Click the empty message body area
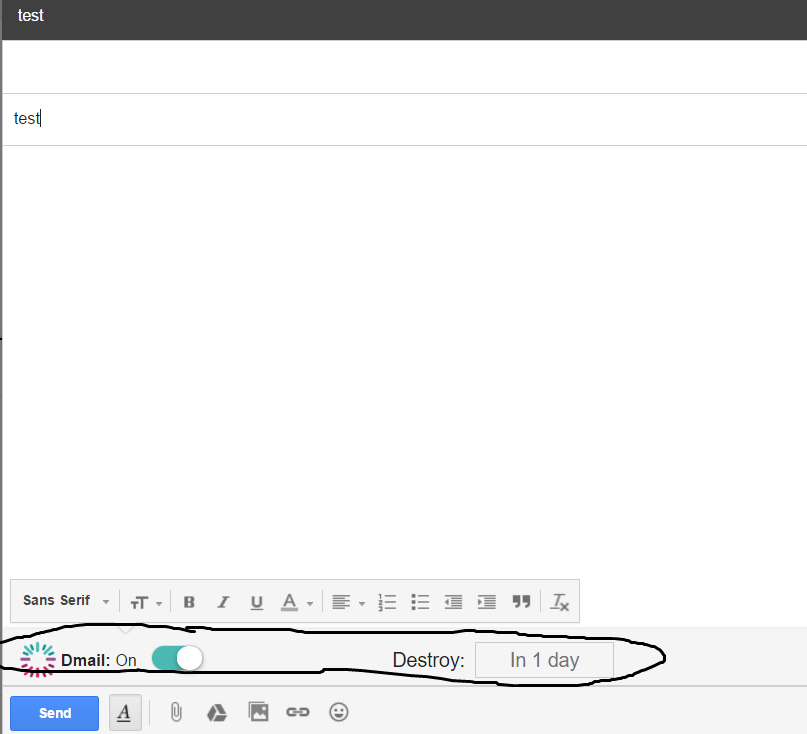Viewport: 807px width, 734px height. coord(405,360)
